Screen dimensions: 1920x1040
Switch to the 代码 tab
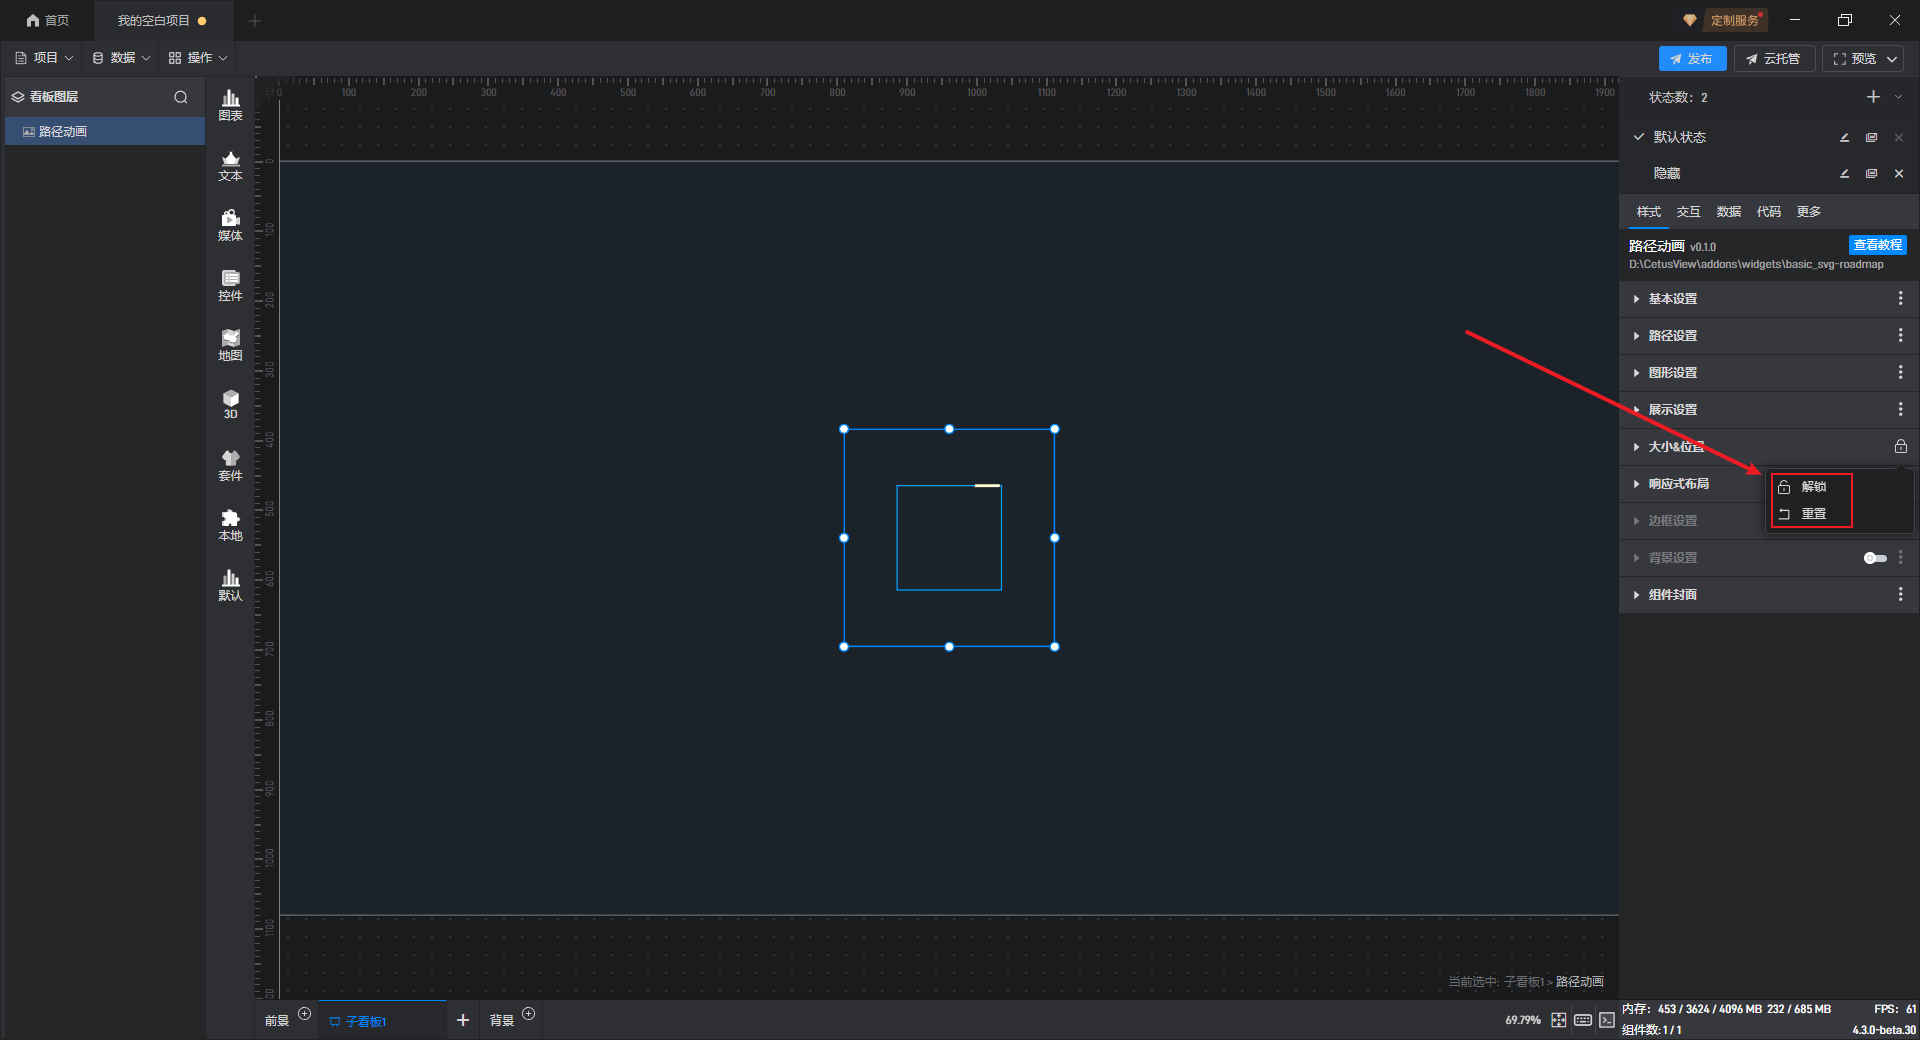(x=1769, y=212)
